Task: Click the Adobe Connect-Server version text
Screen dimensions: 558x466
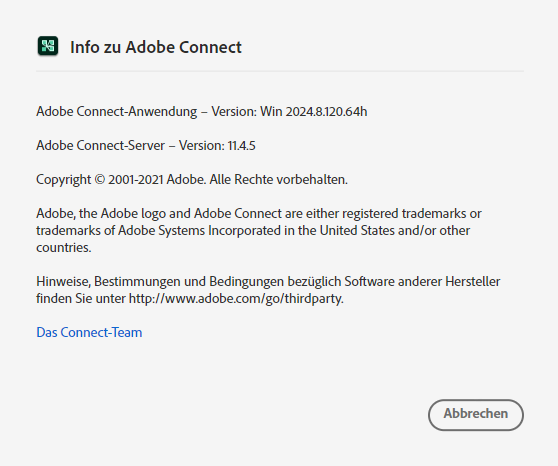Action: point(146,146)
